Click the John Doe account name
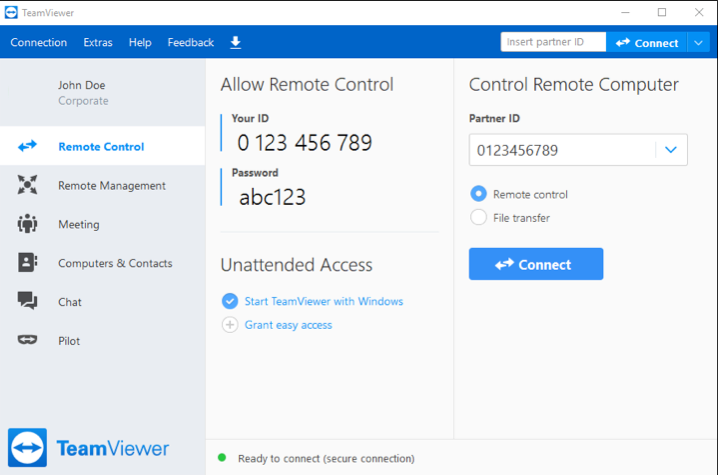The width and height of the screenshot is (718, 475). pyautogui.click(x=82, y=85)
